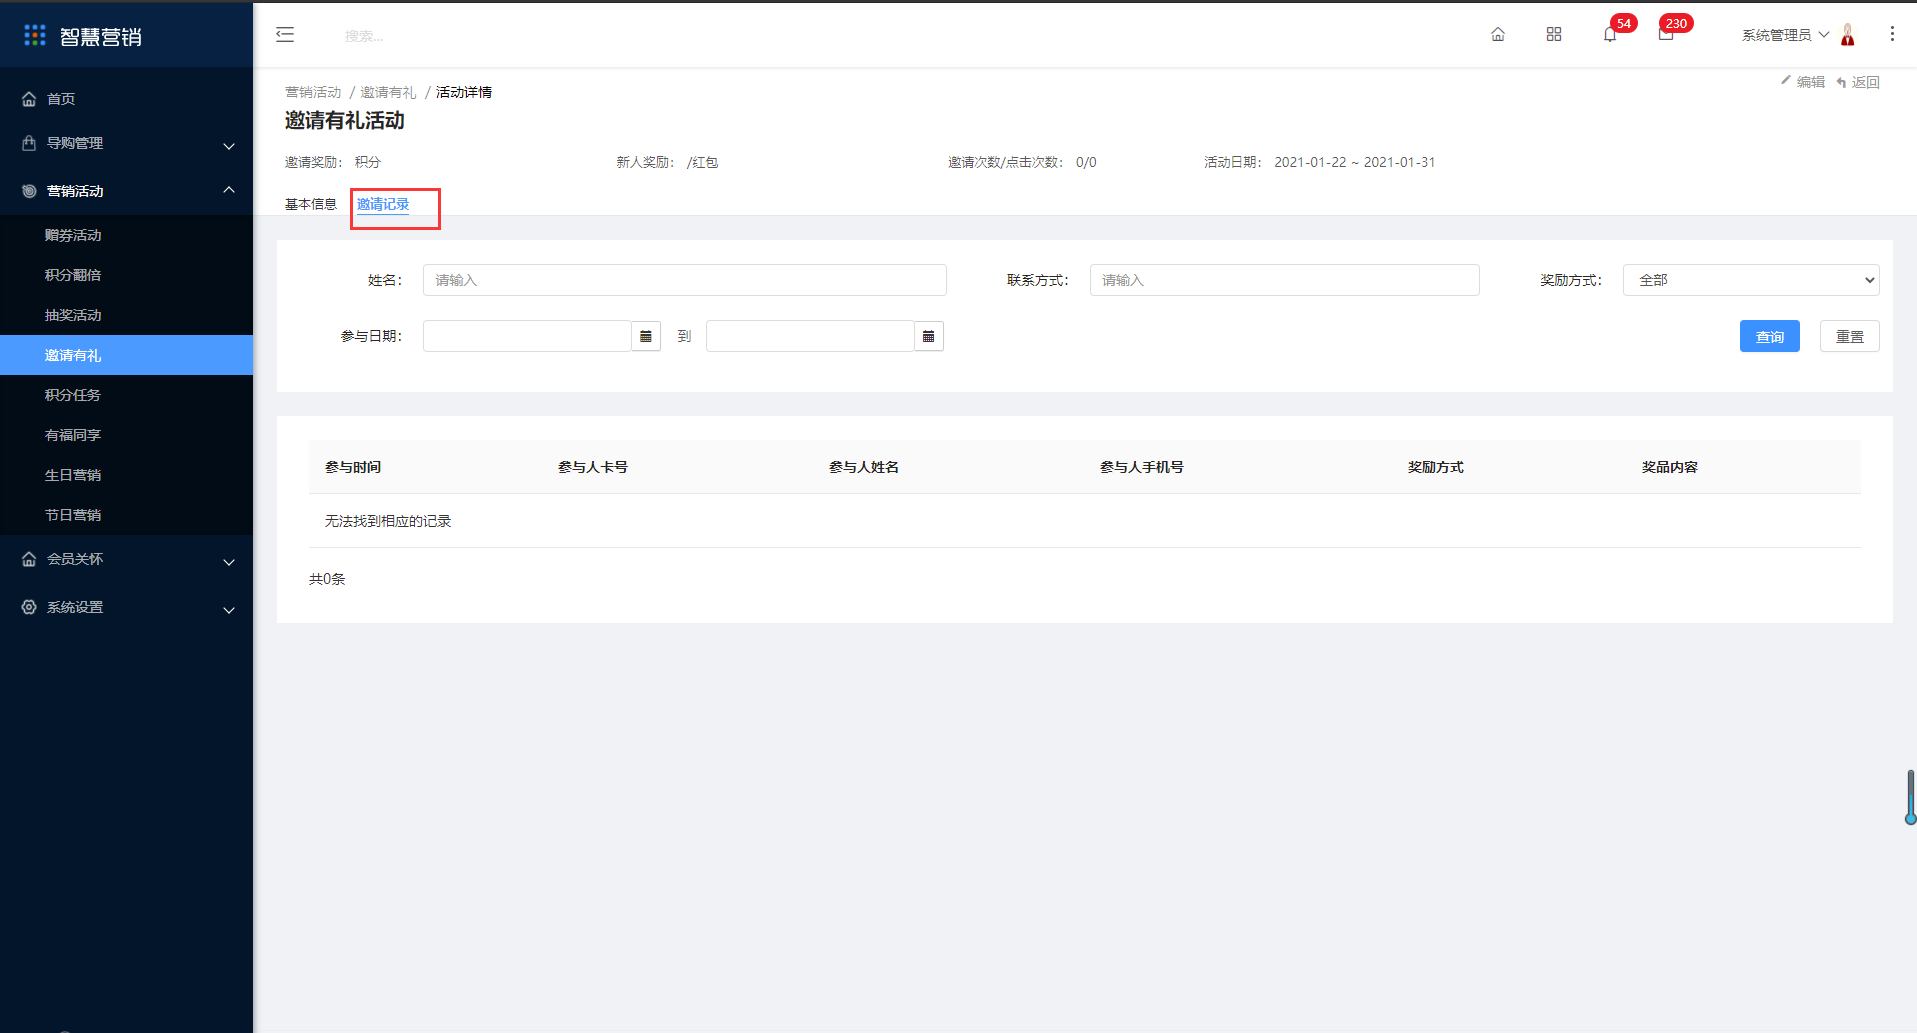
Task: Open the 系统管理员 user dropdown
Action: [x=1785, y=35]
